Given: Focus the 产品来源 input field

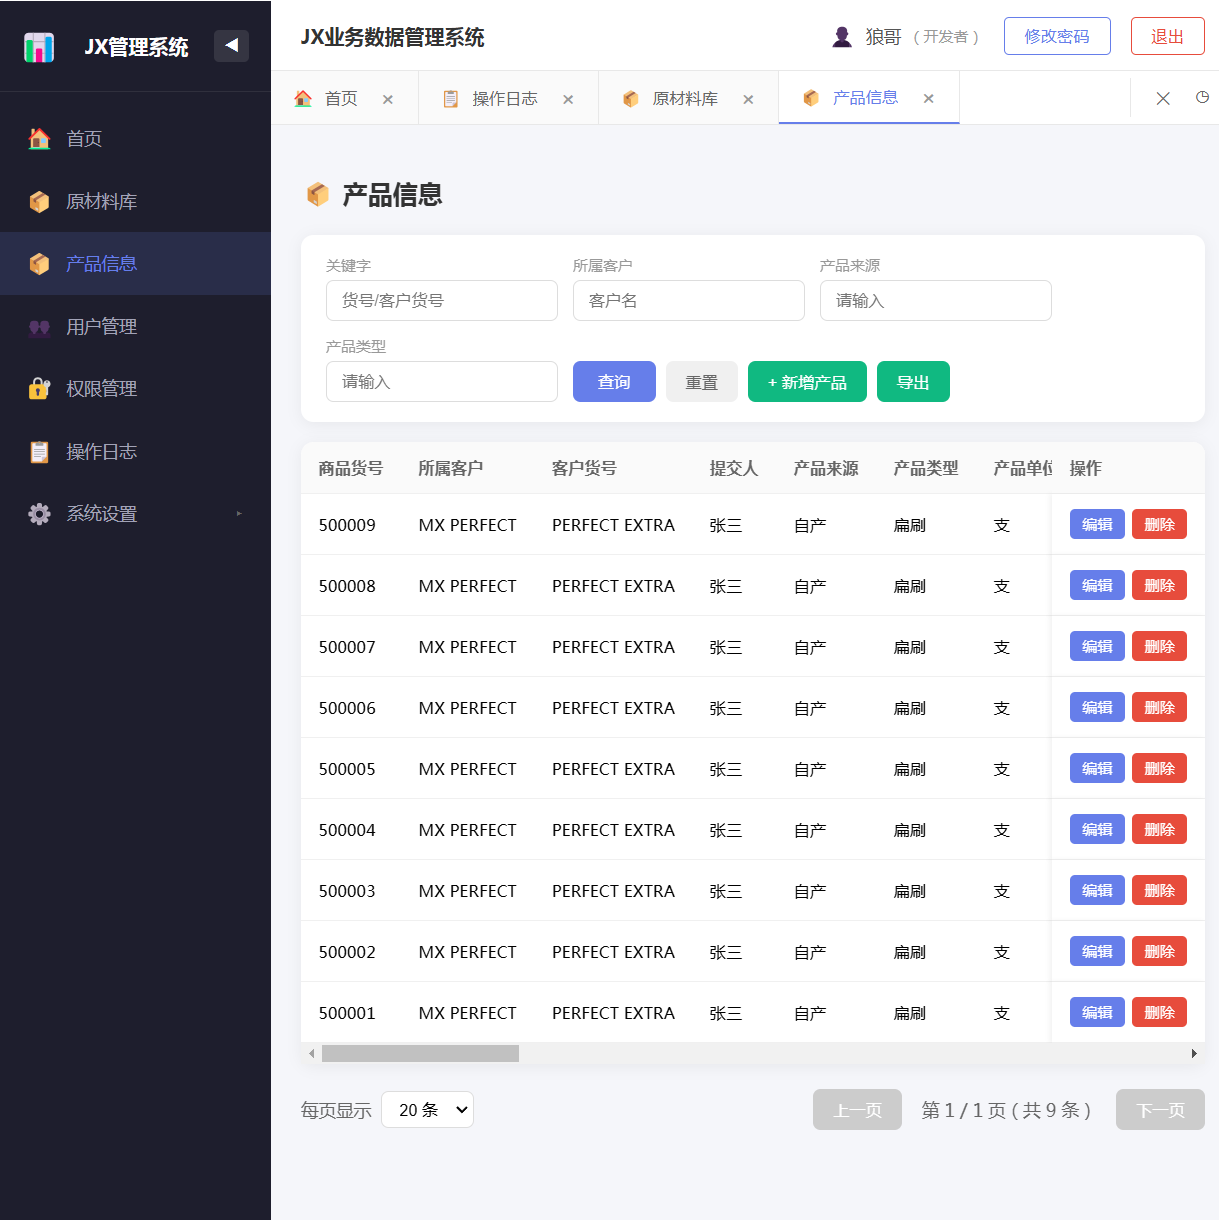Looking at the screenshot, I should pos(936,300).
